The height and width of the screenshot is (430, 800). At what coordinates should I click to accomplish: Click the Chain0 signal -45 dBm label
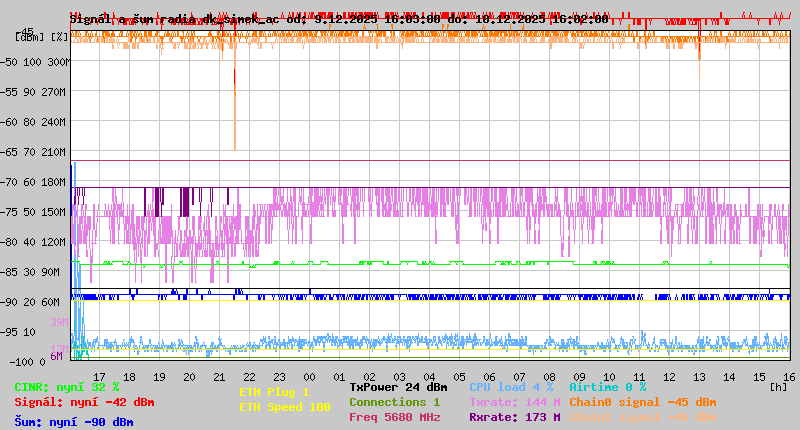(x=642, y=402)
